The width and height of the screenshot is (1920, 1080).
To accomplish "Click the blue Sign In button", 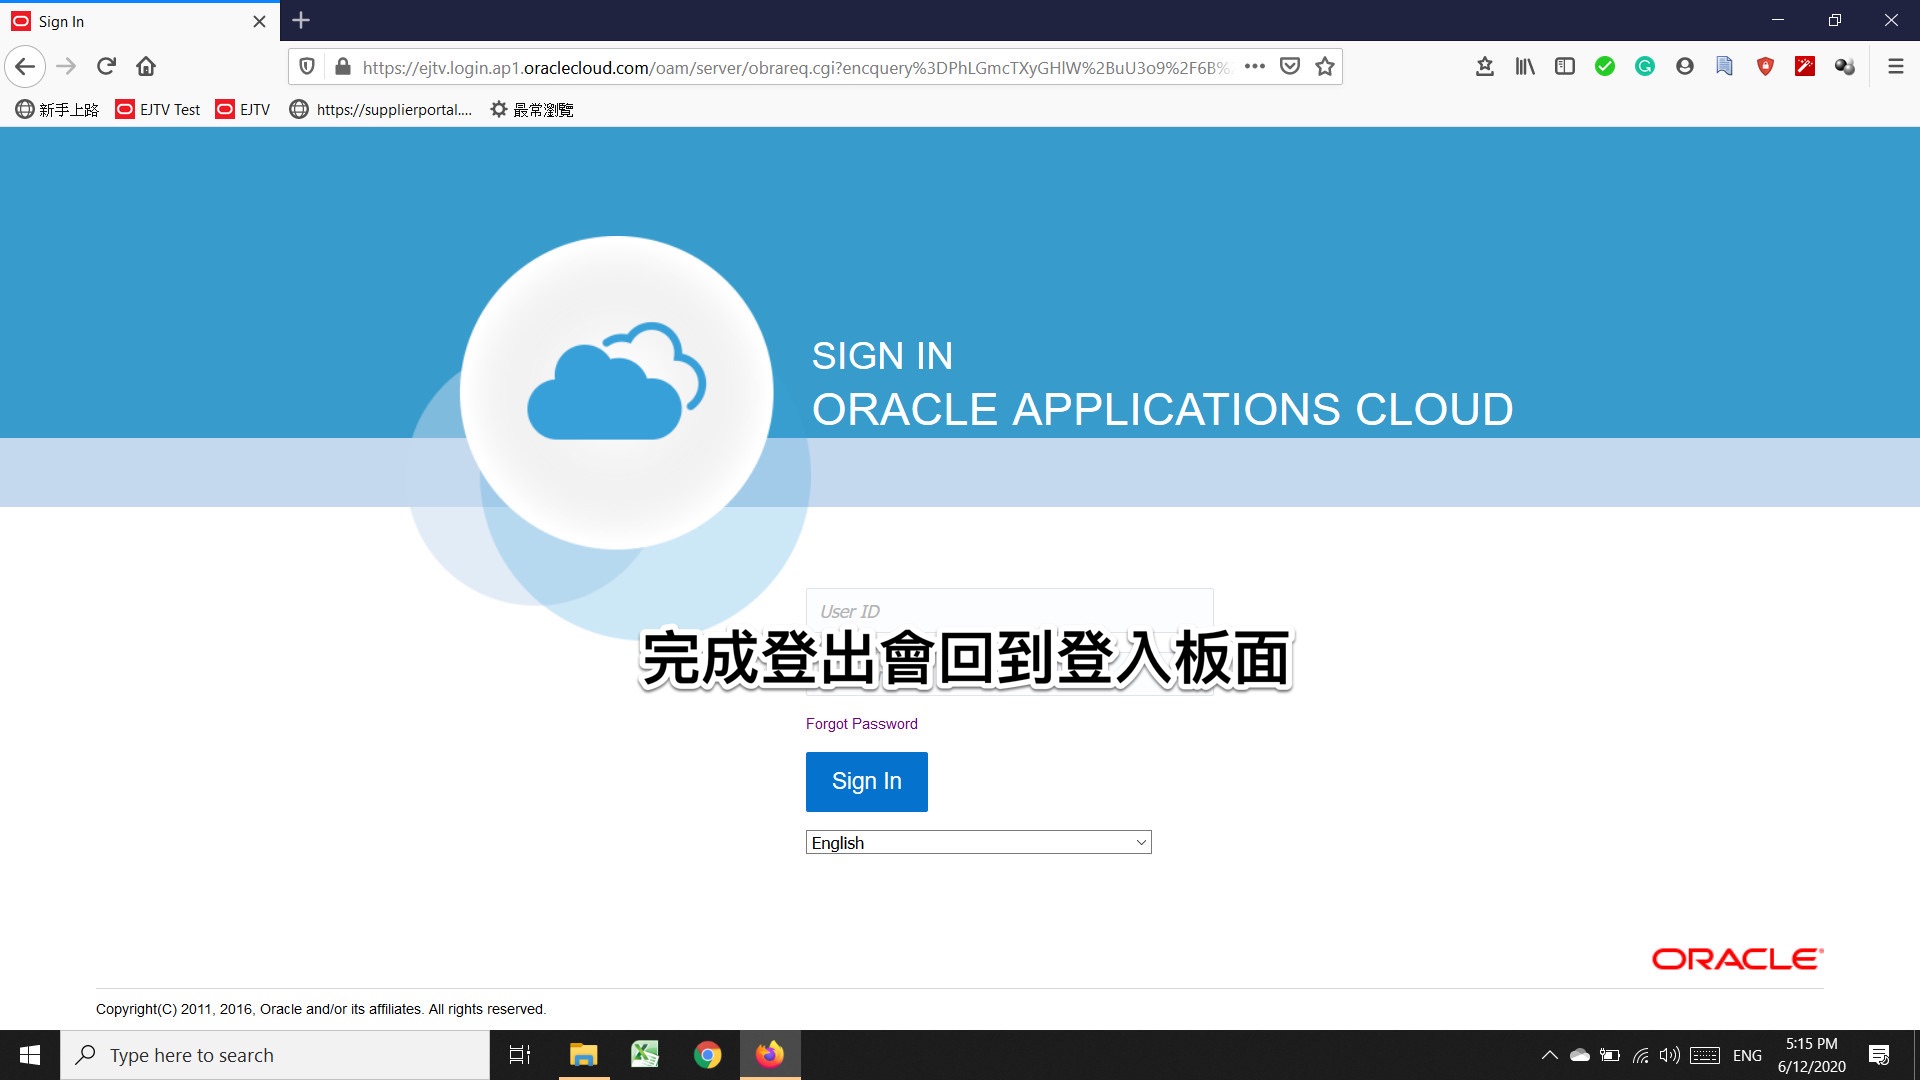I will click(866, 781).
